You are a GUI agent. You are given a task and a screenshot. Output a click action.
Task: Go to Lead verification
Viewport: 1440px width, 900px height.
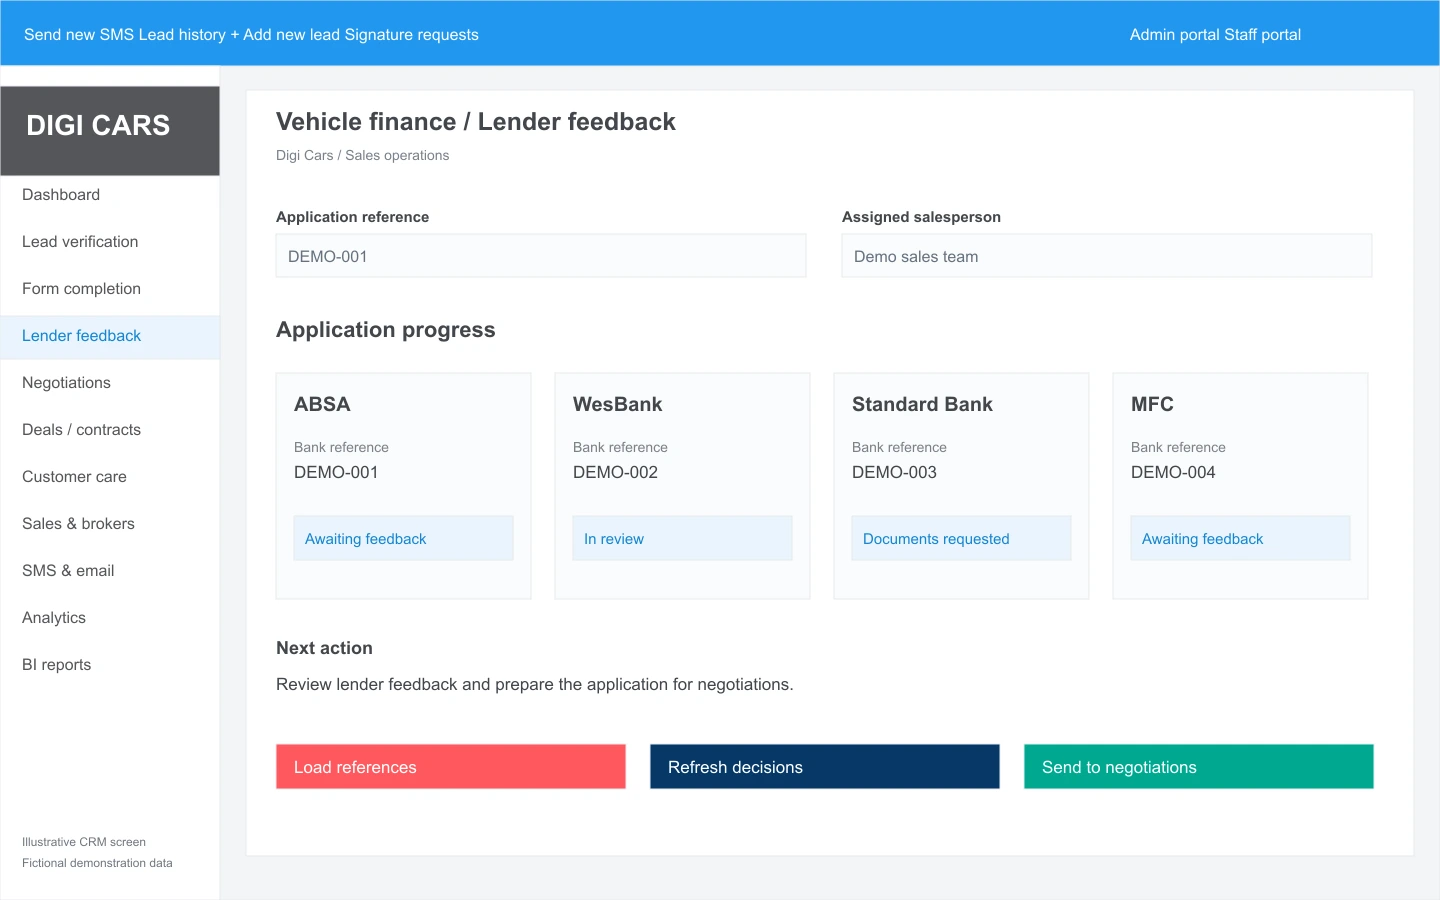click(x=110, y=242)
